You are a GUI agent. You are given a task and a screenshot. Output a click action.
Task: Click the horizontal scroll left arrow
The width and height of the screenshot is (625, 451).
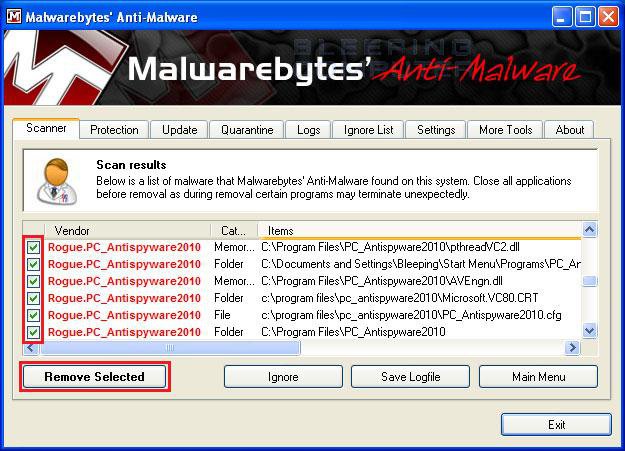click(x=31, y=348)
